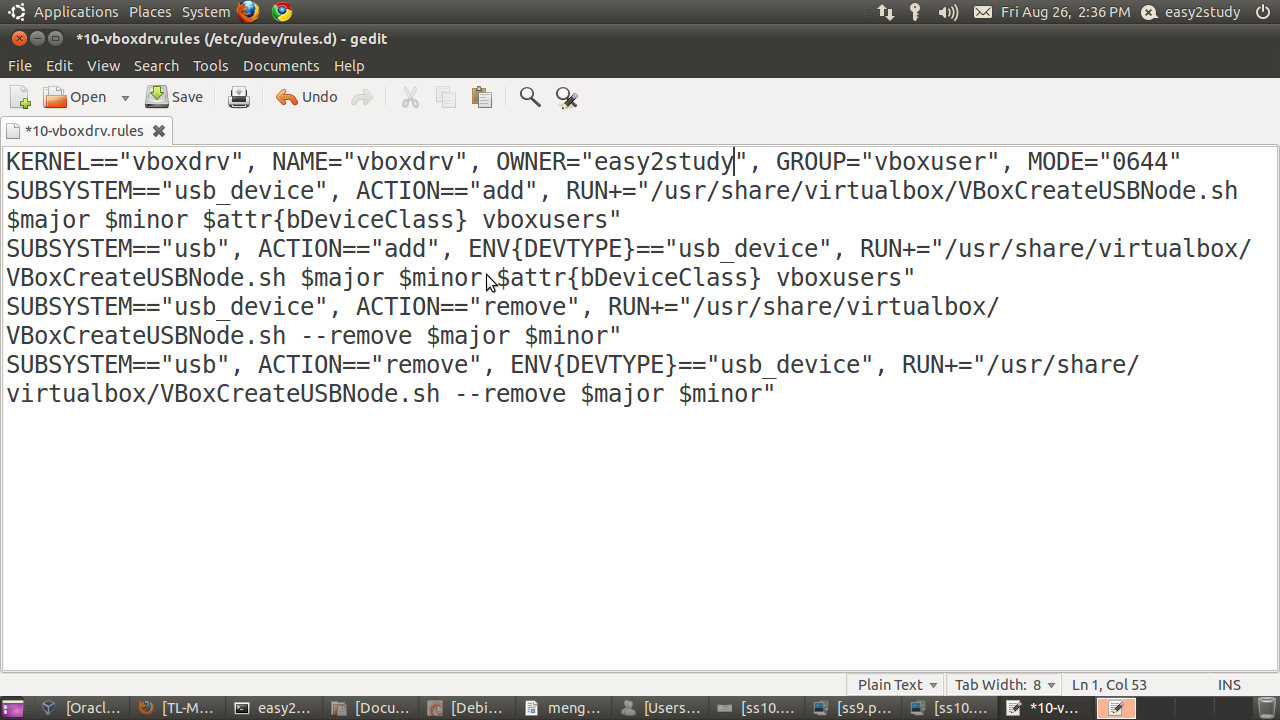Switch to the [Oracl... window in taskbar

point(82,708)
